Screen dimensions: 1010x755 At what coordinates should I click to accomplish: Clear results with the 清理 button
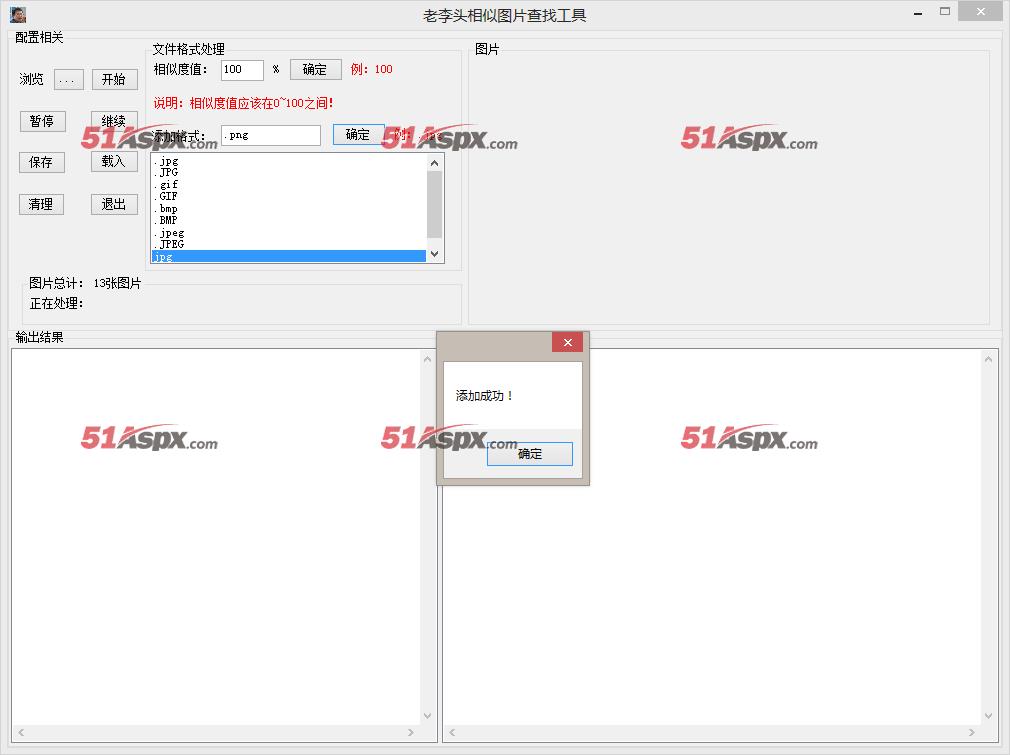41,204
